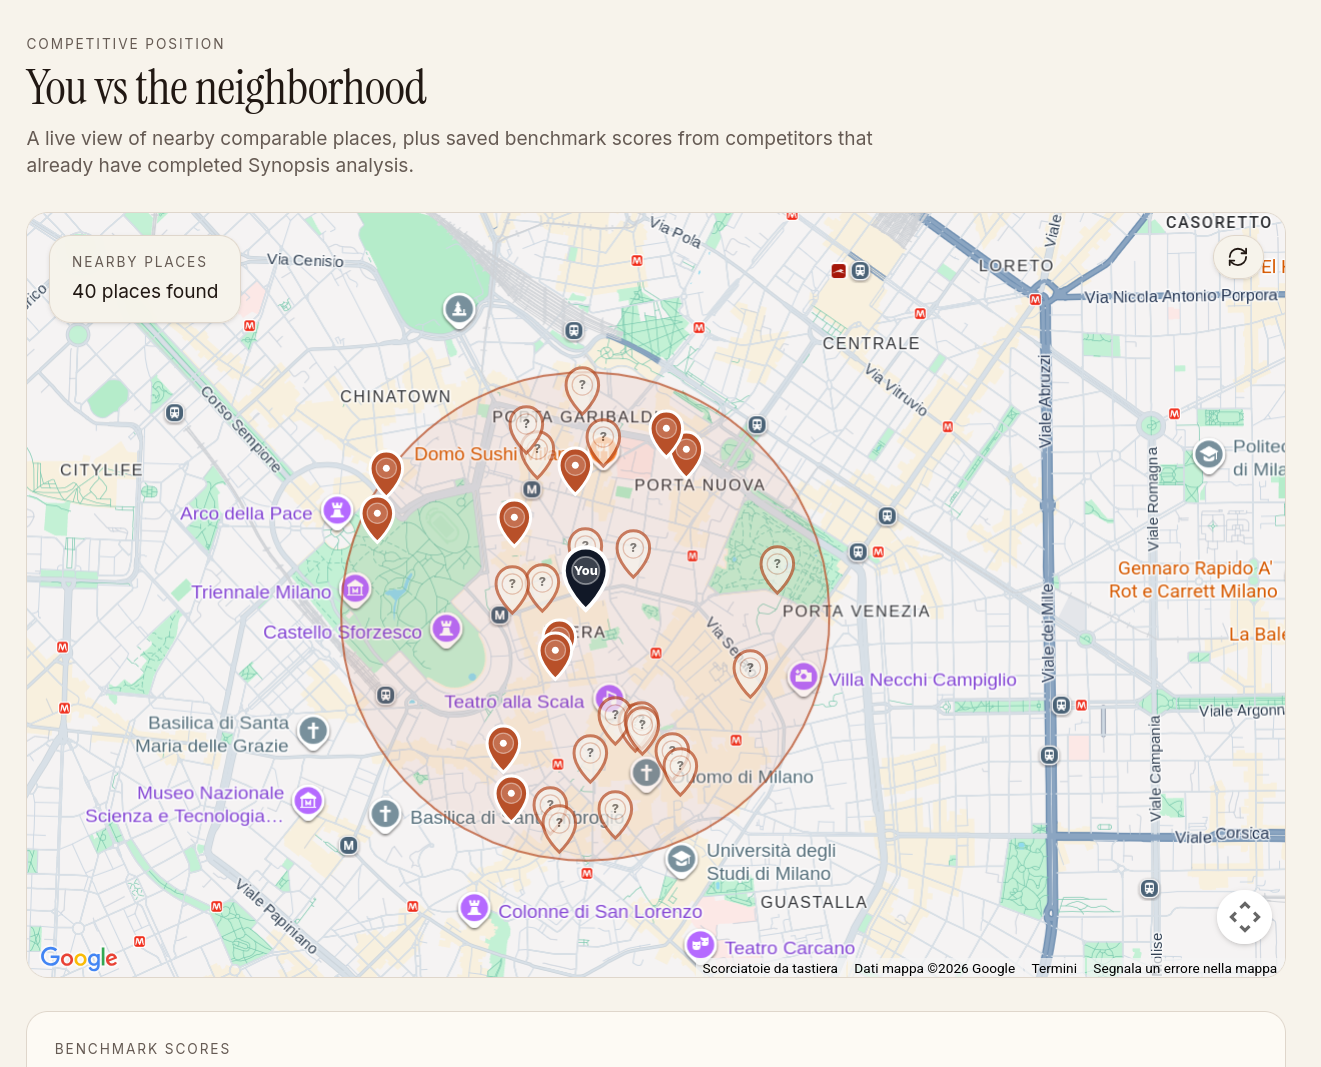Click the "Triennale Milano" label
Viewport: 1321px width, 1067px height.
click(261, 592)
